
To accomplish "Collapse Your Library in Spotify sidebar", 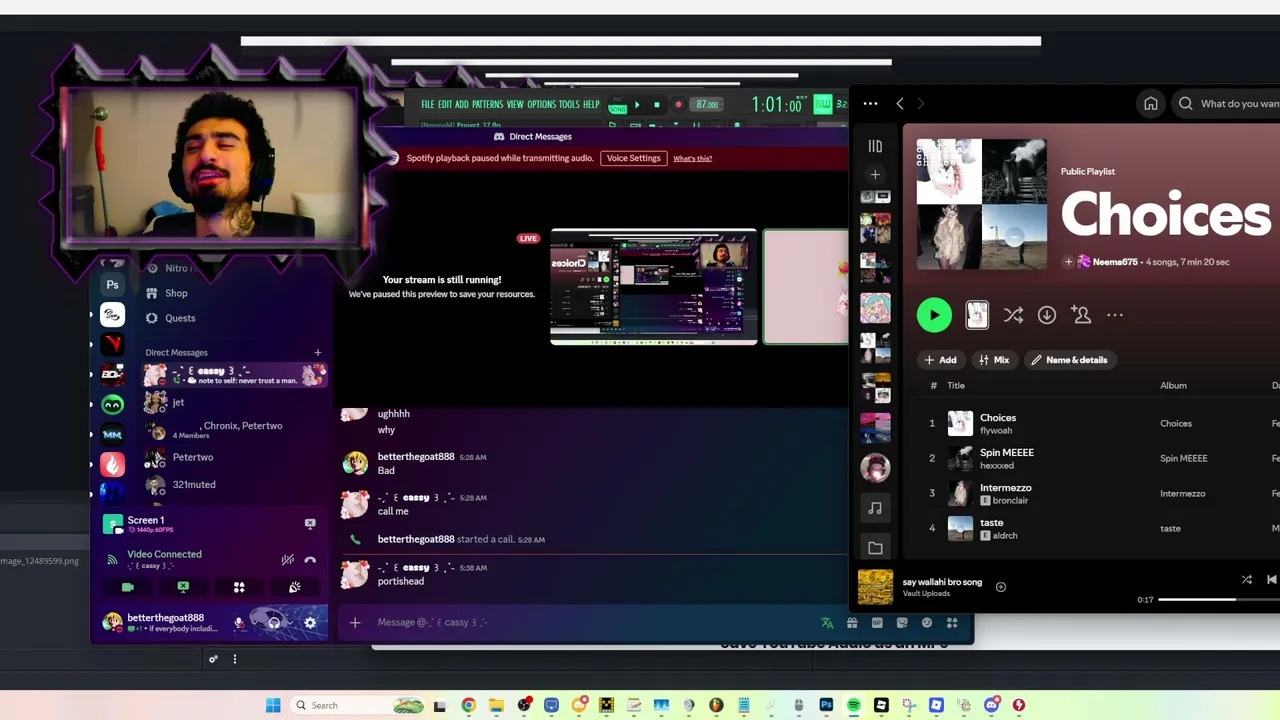I will tap(875, 146).
